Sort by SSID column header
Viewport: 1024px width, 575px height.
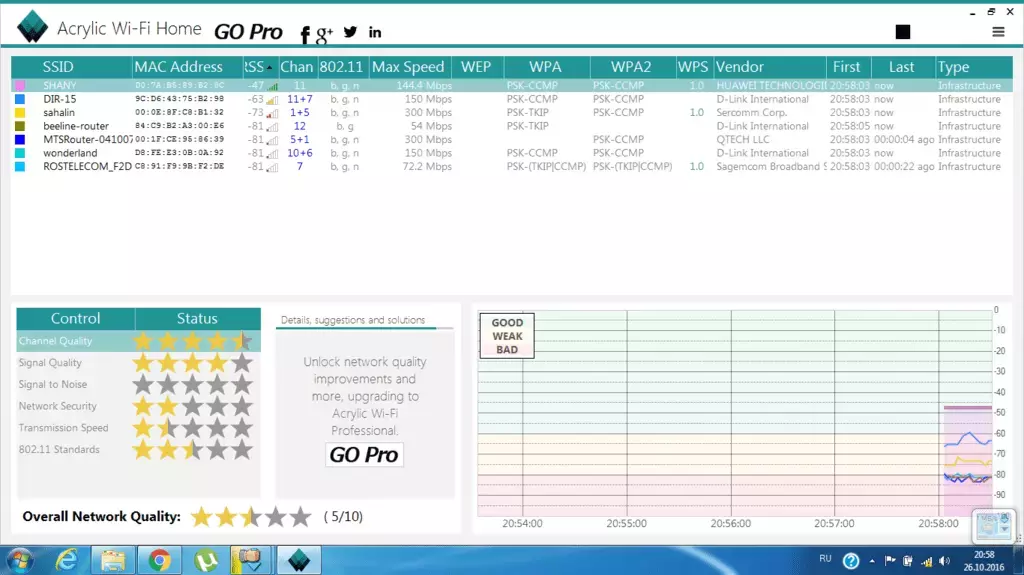71,67
